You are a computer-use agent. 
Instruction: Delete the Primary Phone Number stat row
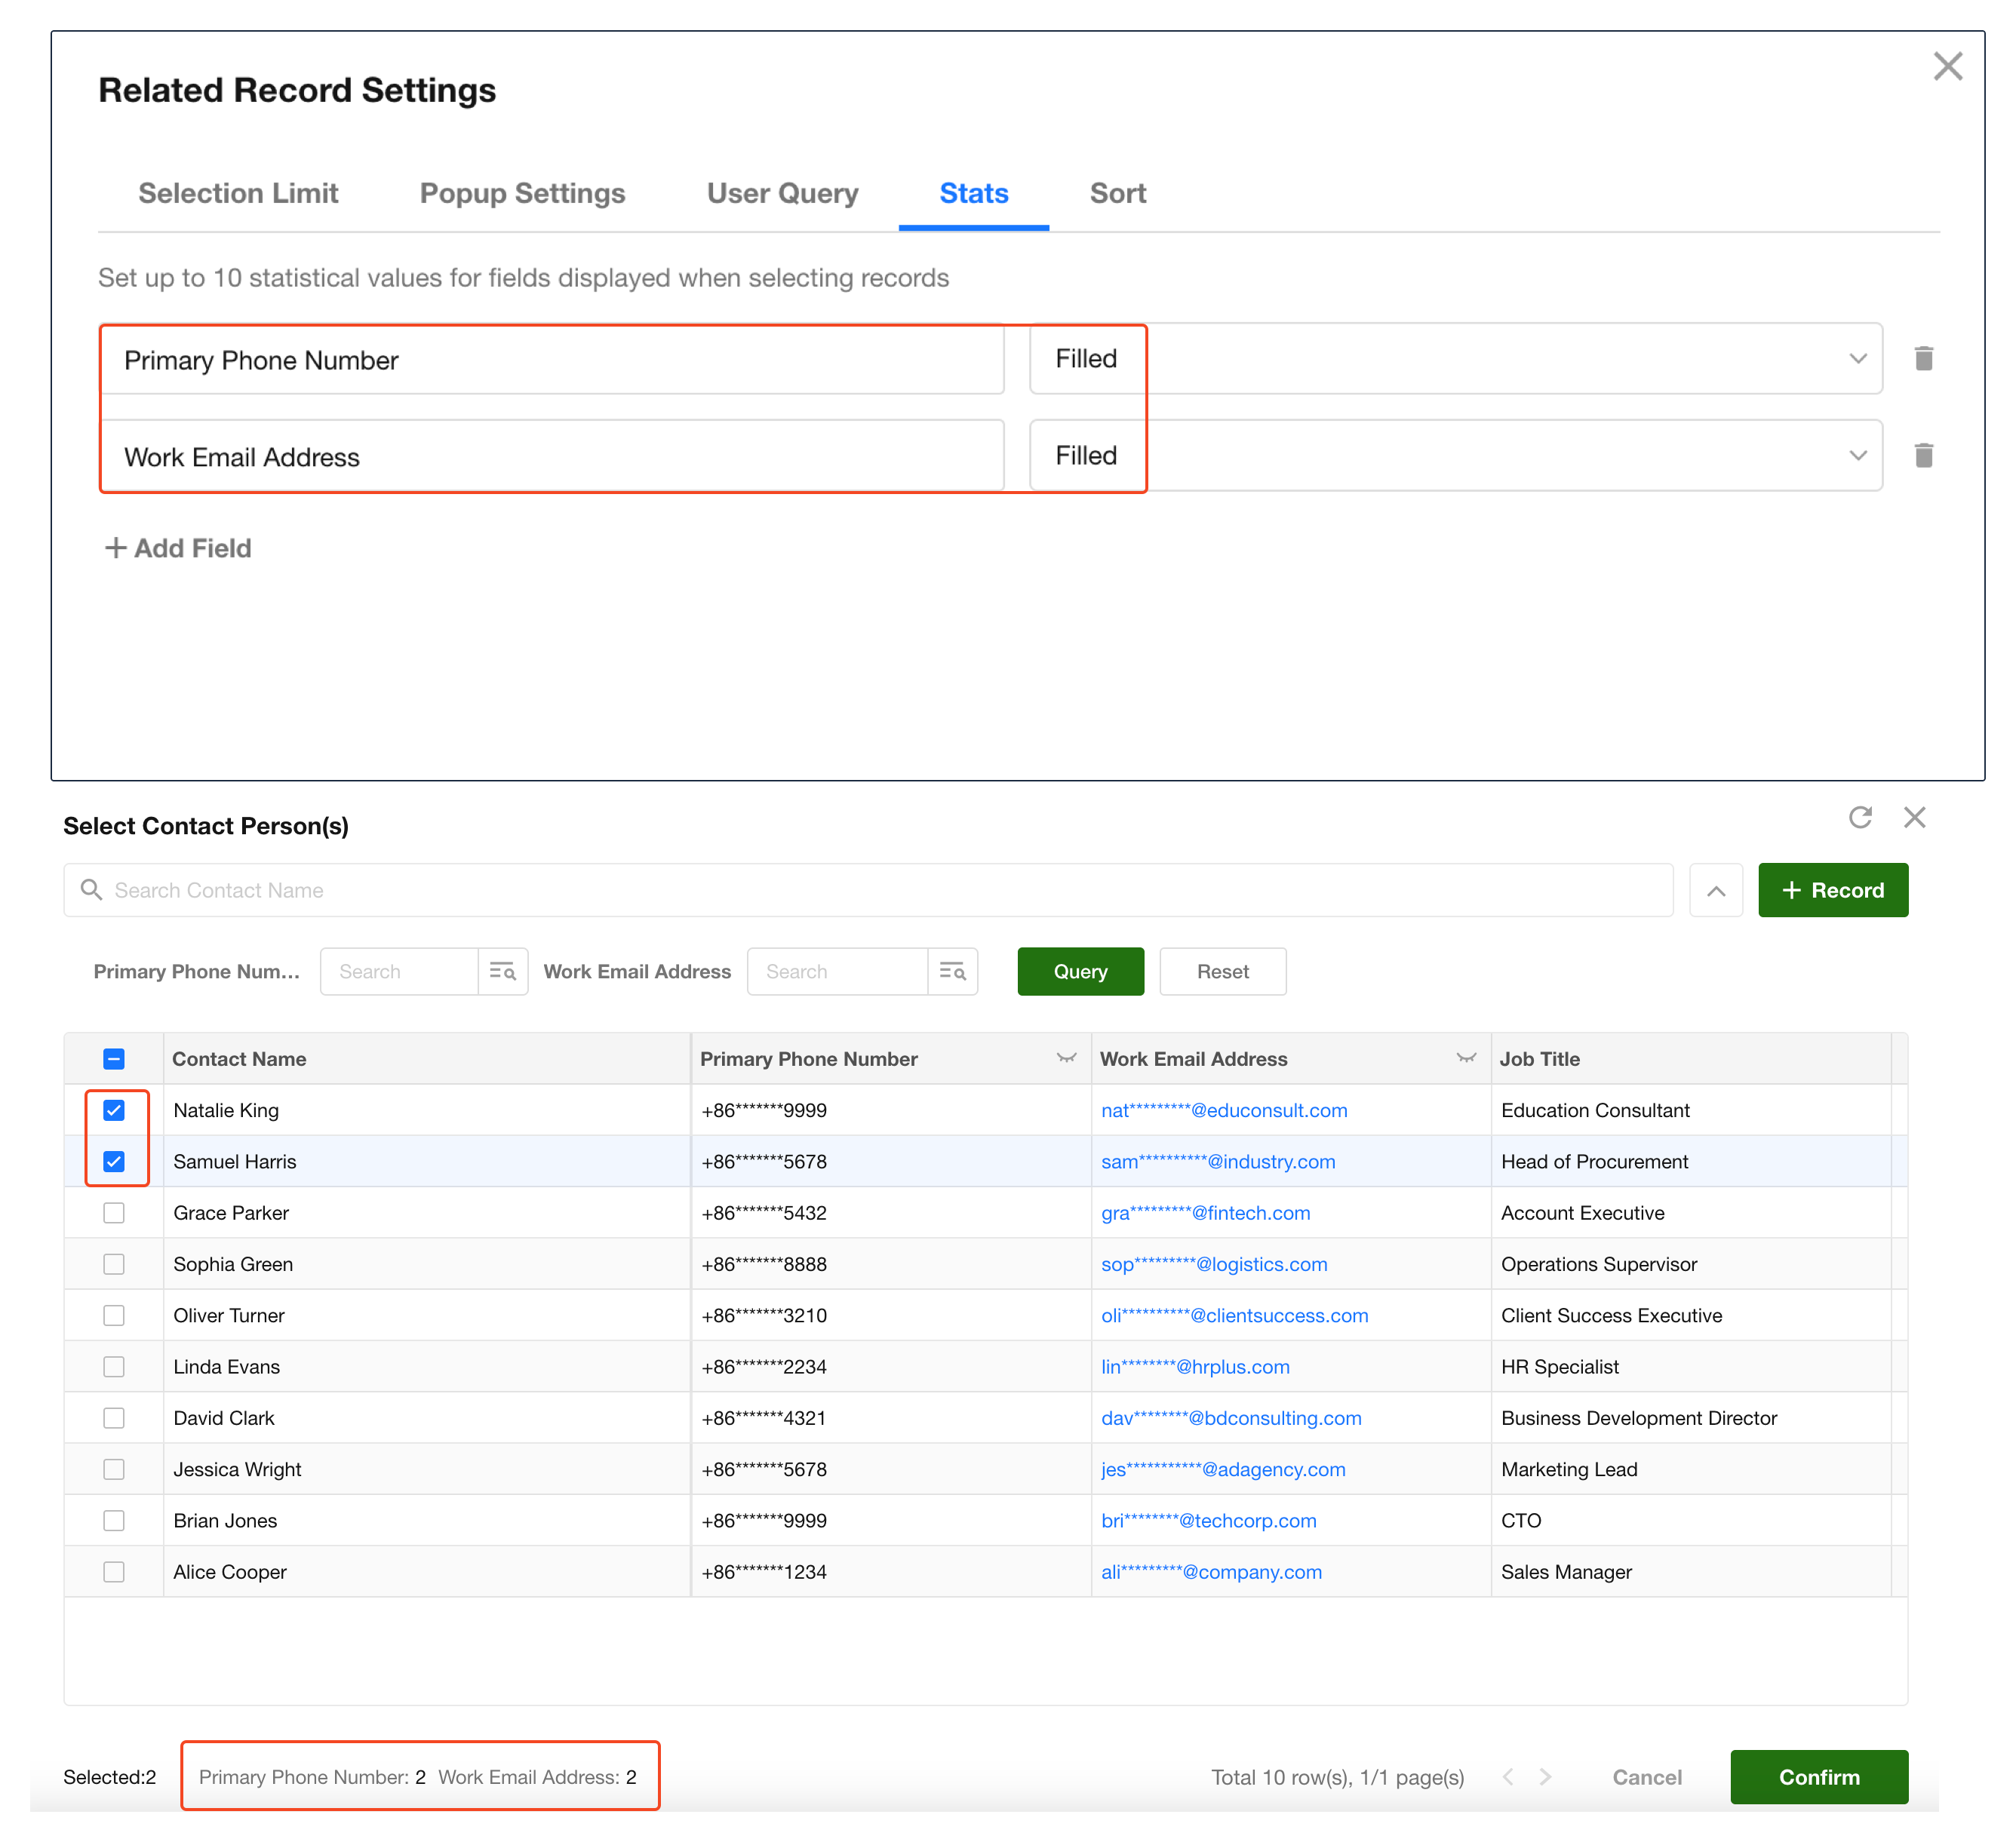[x=1923, y=358]
